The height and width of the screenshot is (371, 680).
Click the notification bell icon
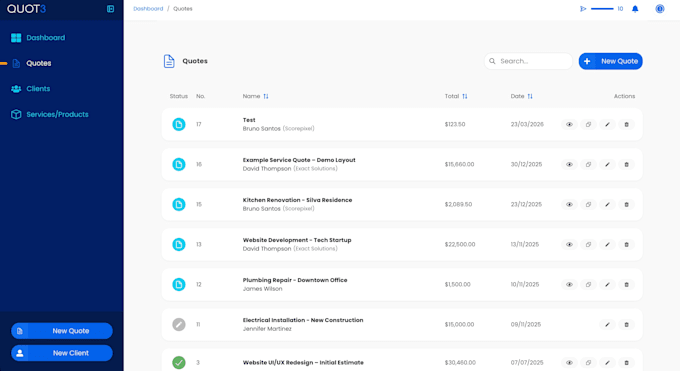635,9
